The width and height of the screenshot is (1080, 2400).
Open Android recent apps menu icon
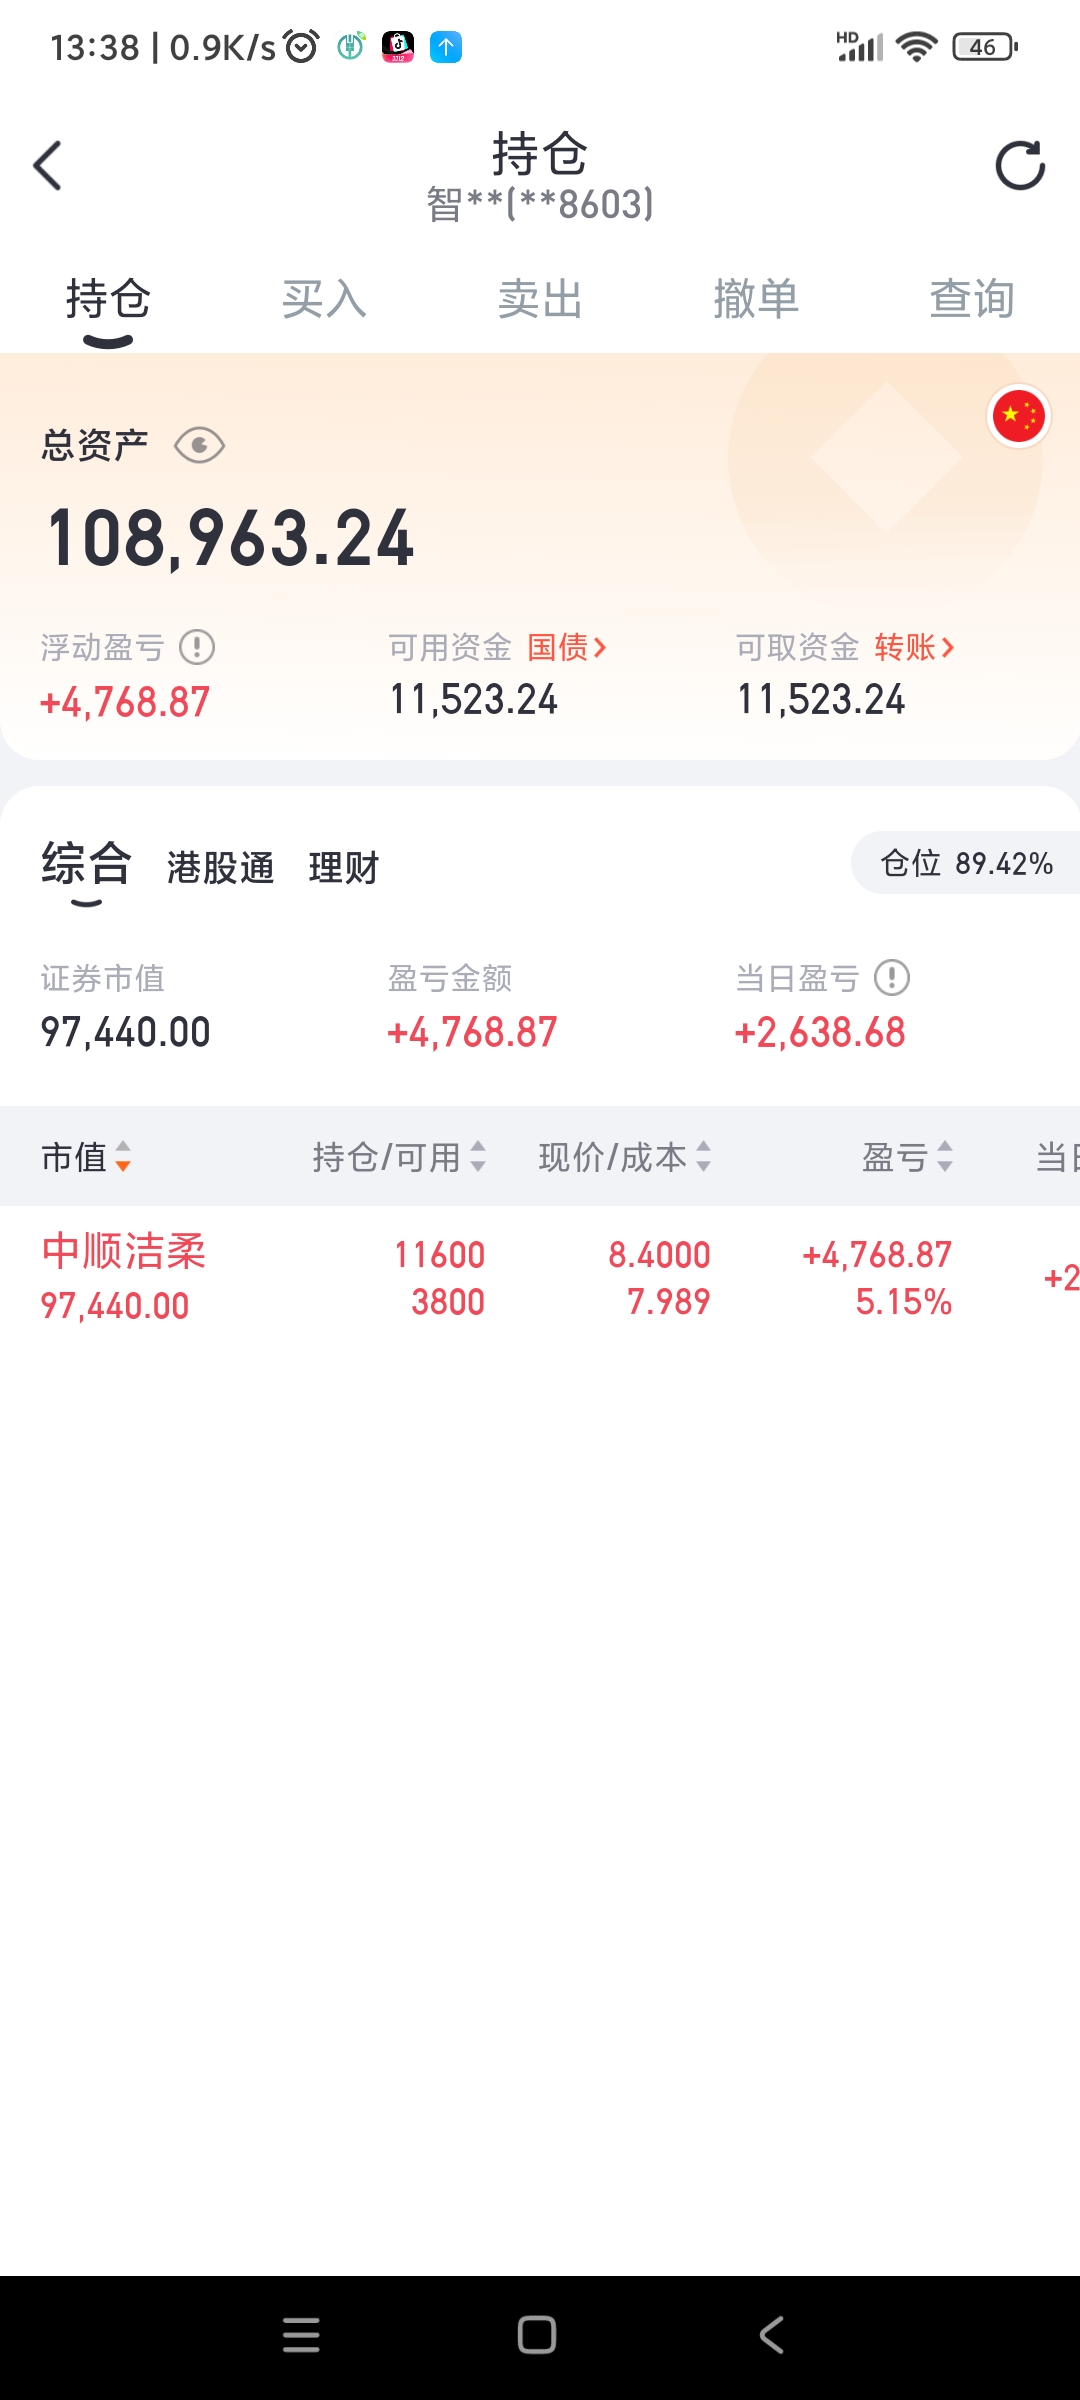tap(301, 2335)
